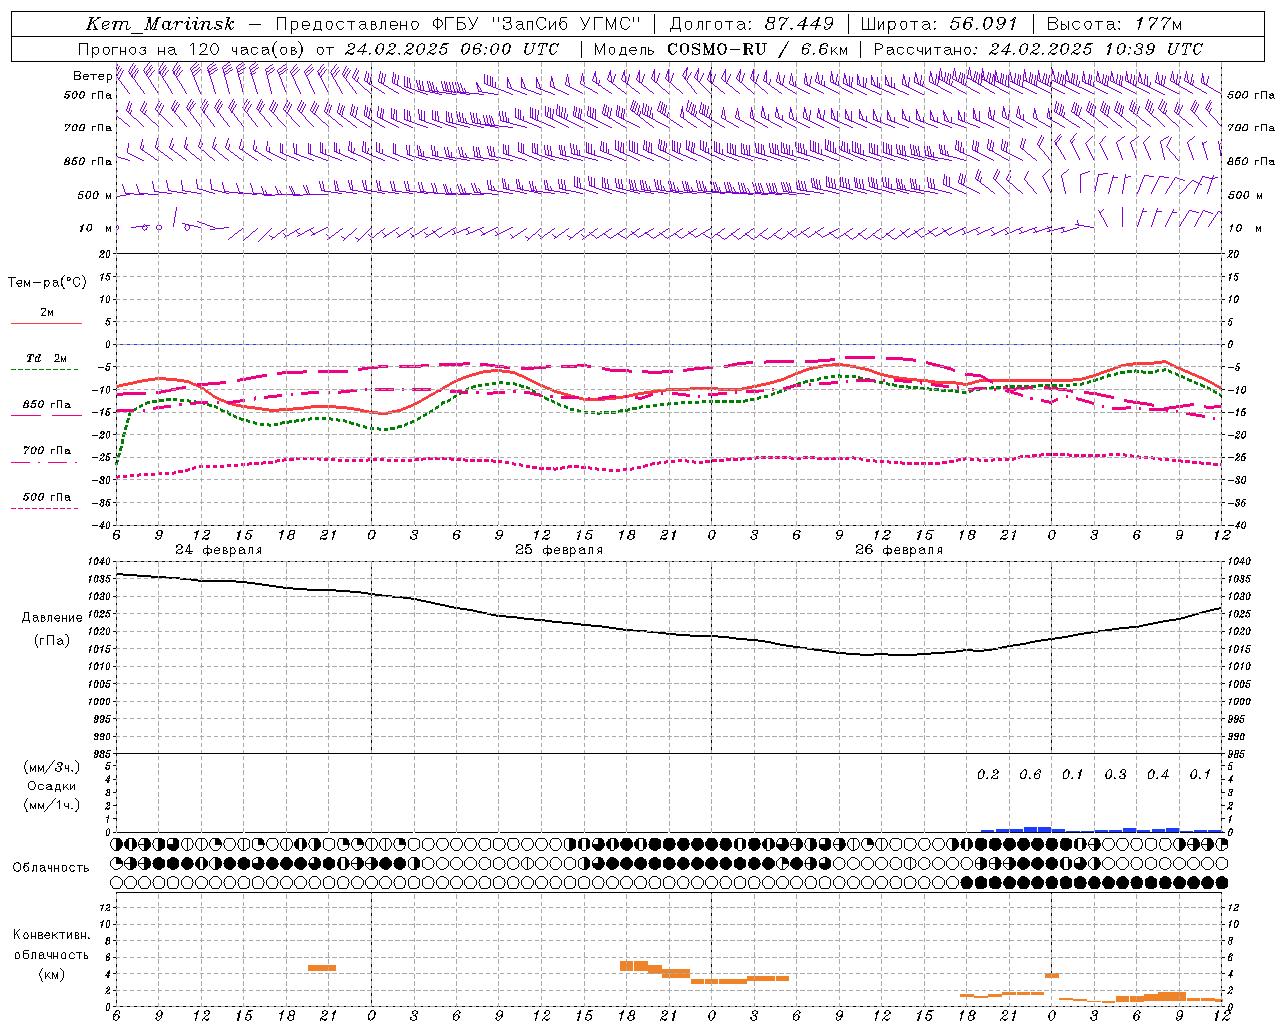
Task: Click the '24 февраля' date label
Action: pyautogui.click(x=219, y=550)
